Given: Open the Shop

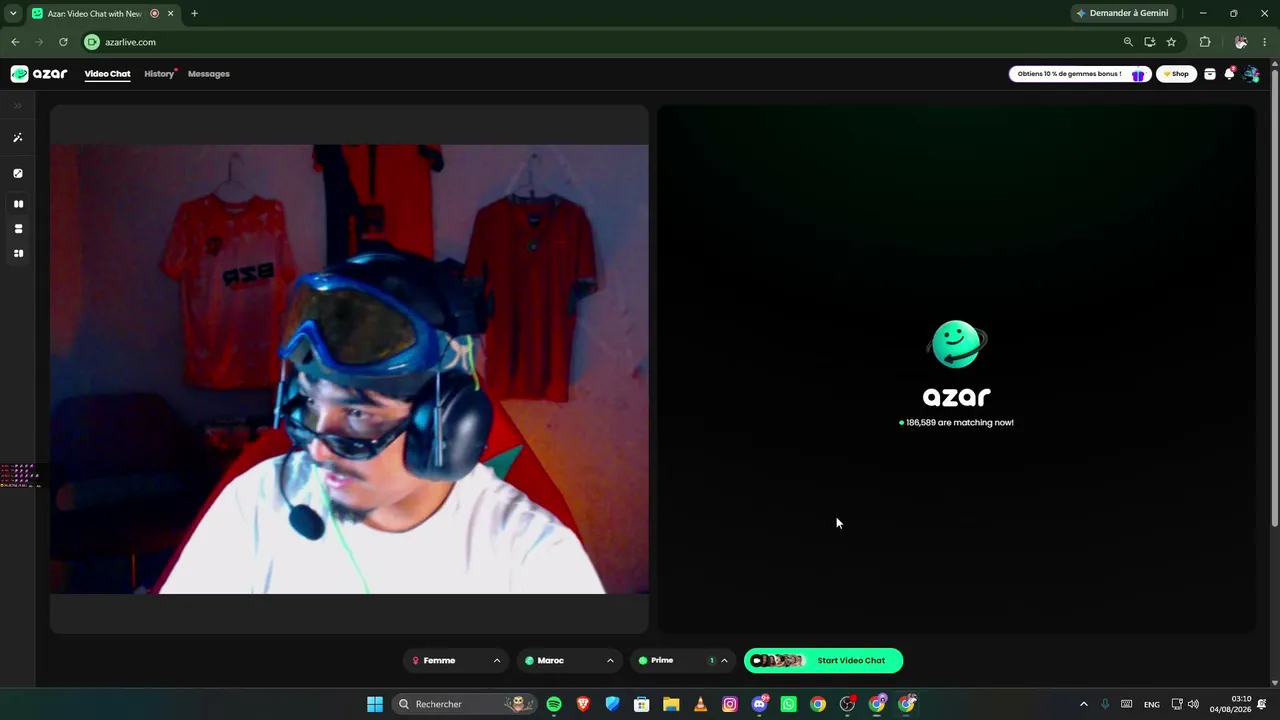Looking at the screenshot, I should 1176,74.
